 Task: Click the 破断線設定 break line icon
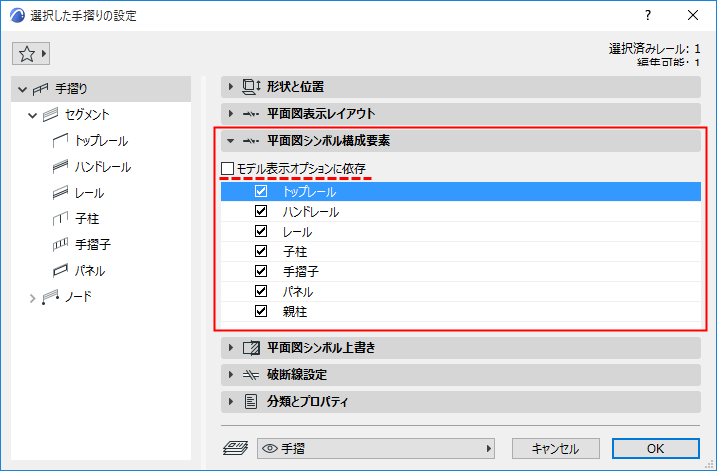[251, 375]
